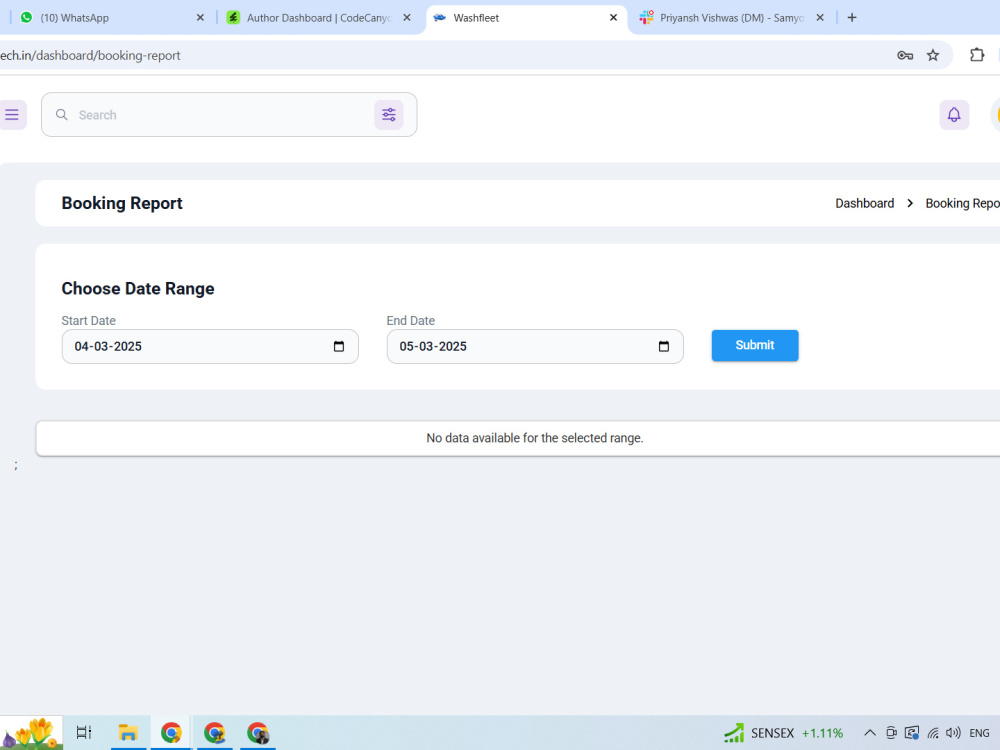This screenshot has width=1000, height=750.
Task: Click the magnifier icon in search bar
Action: pos(62,115)
